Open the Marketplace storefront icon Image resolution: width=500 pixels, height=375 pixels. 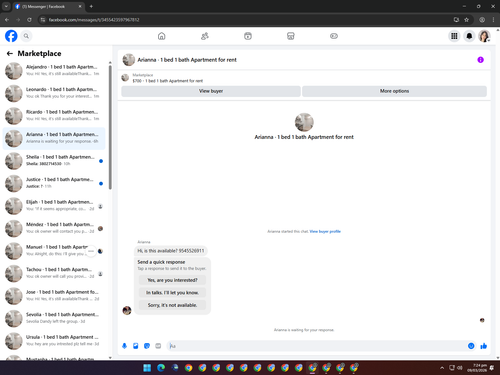point(291,36)
